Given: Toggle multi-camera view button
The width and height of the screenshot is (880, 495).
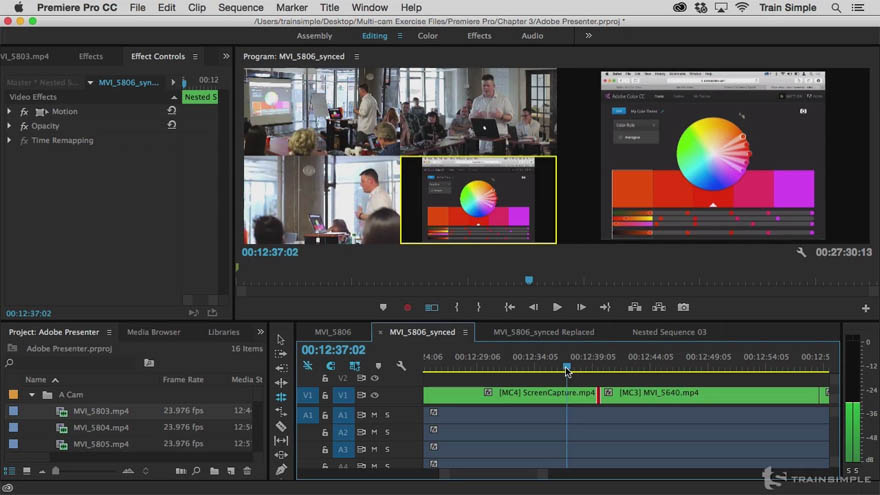Looking at the screenshot, I should coord(432,308).
